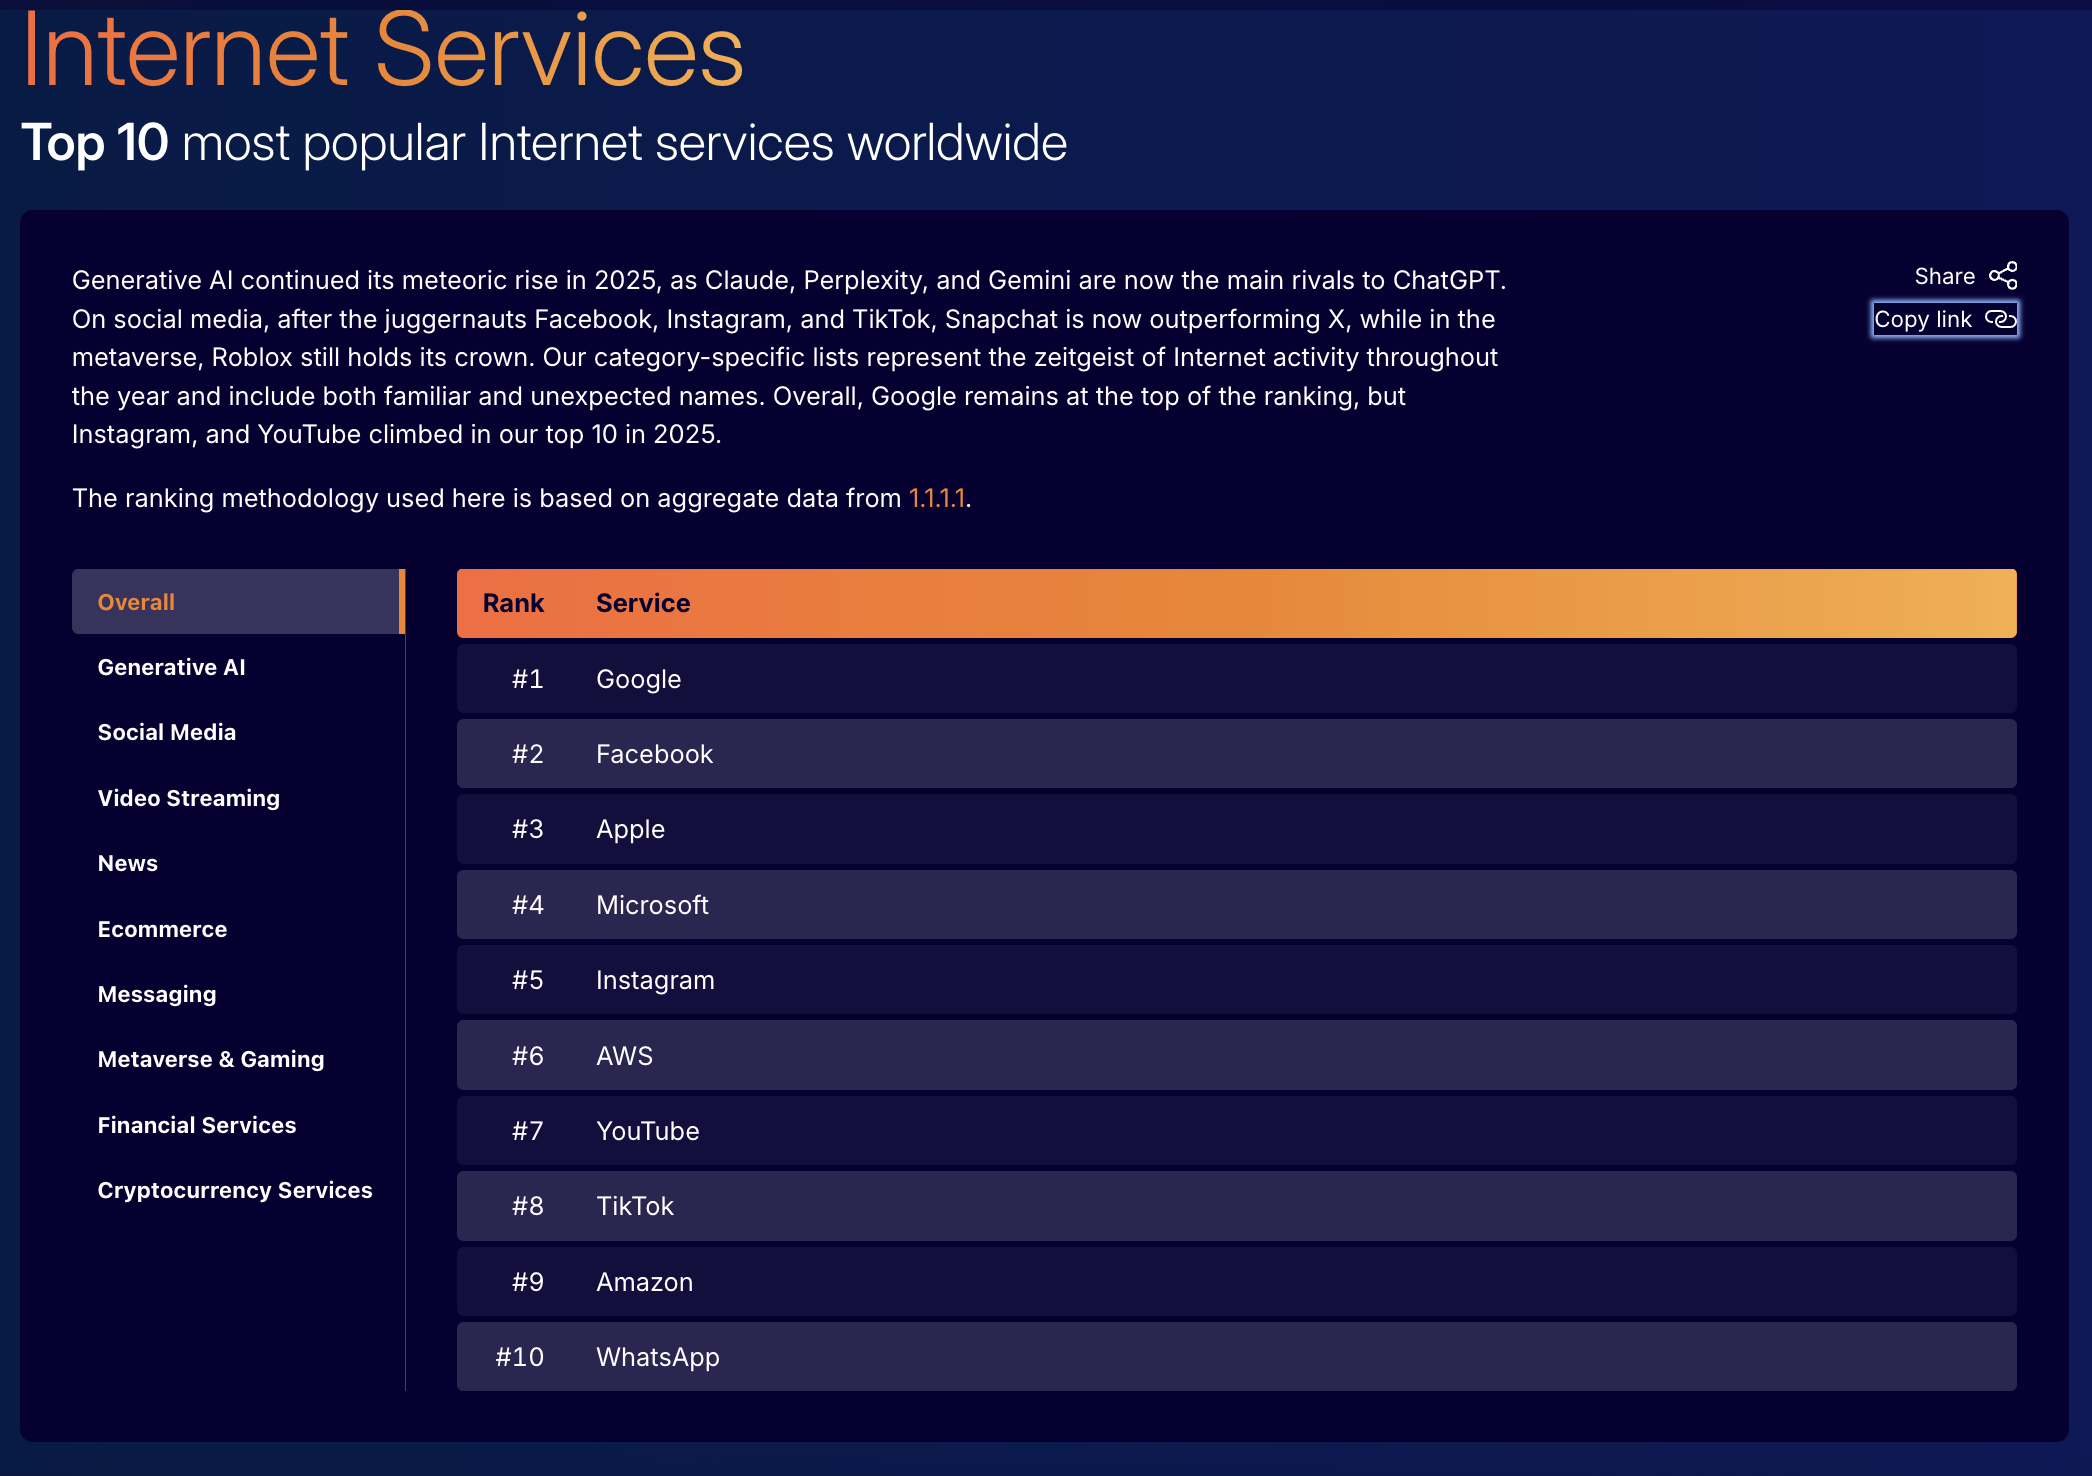This screenshot has height=1476, width=2092.
Task: Open the Social Media category
Action: 166,732
